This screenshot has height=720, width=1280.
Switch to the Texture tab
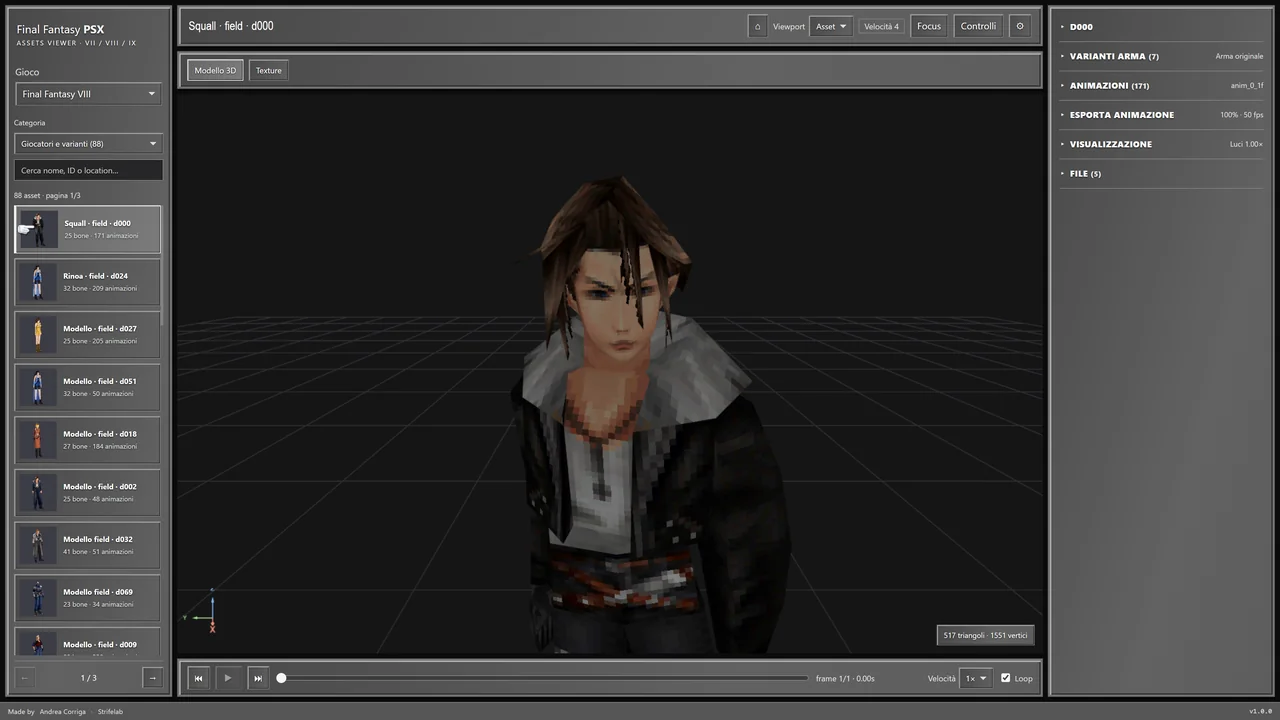point(268,71)
